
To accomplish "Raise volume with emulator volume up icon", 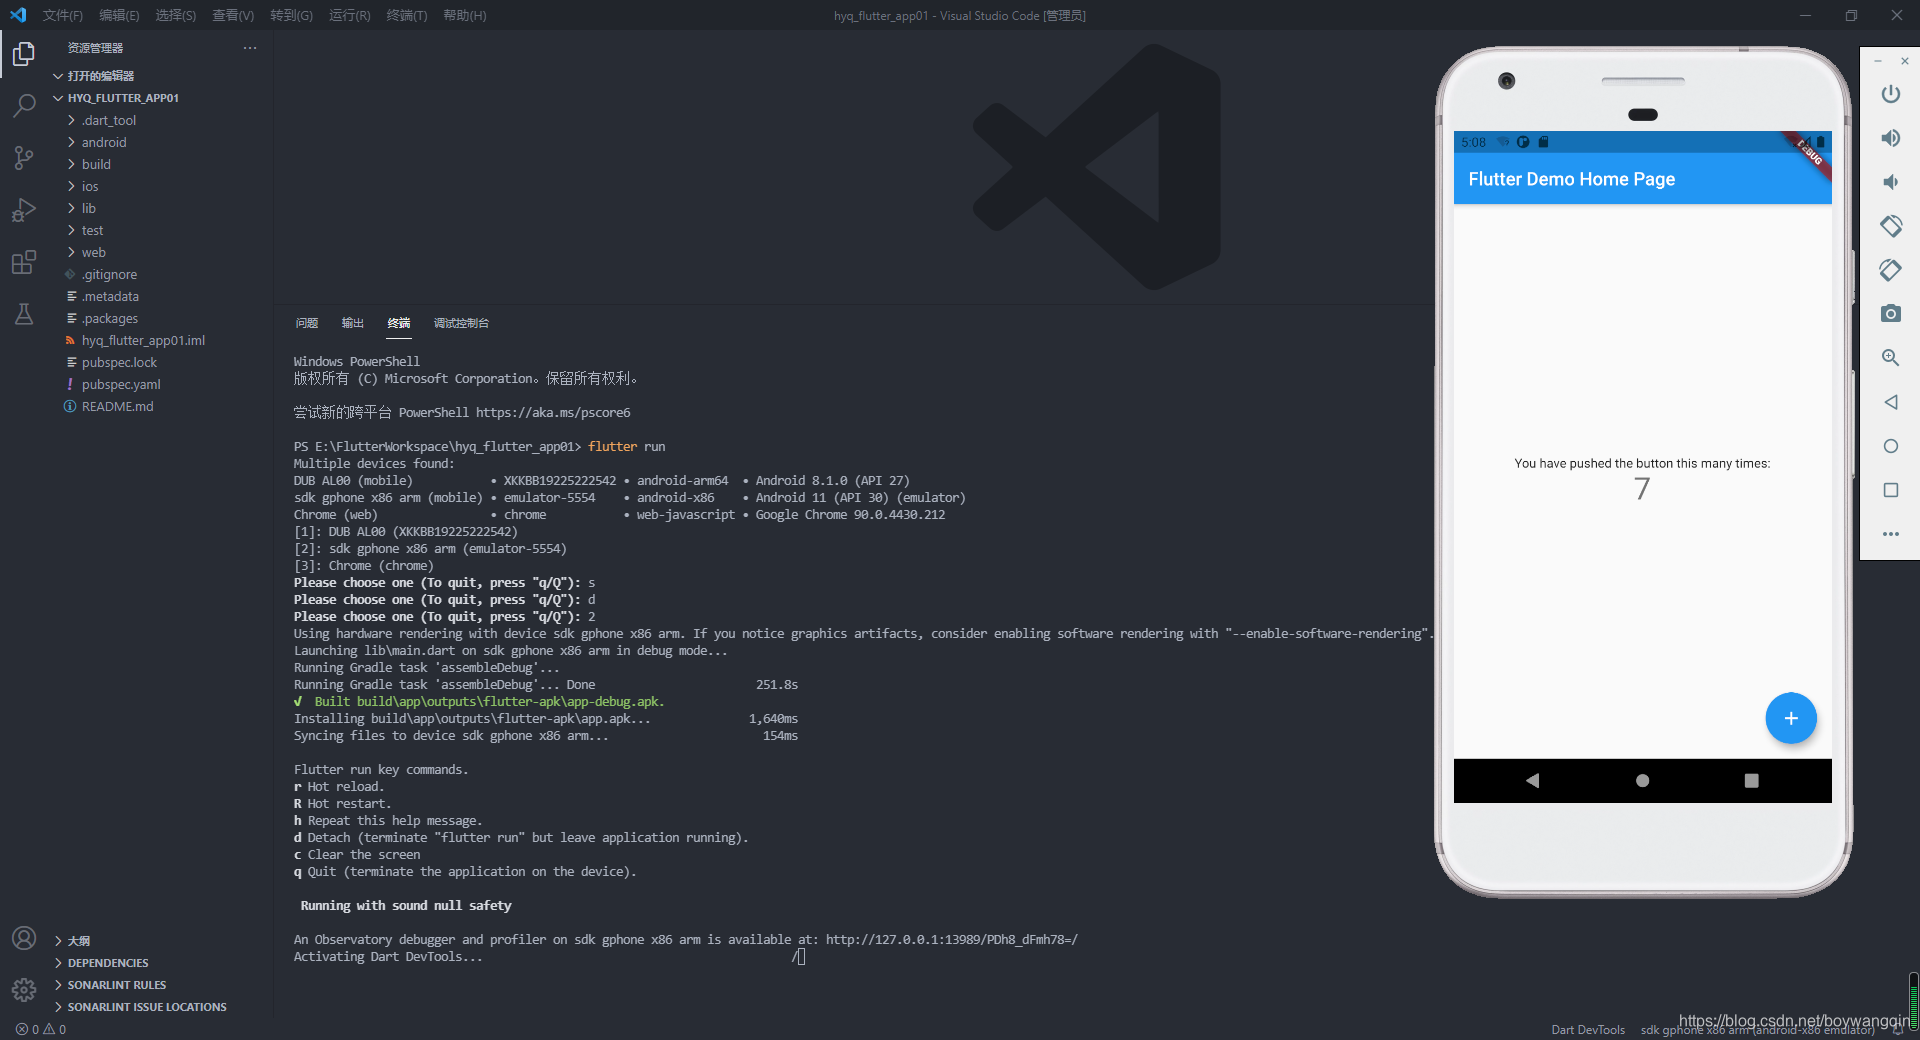I will click(1890, 138).
